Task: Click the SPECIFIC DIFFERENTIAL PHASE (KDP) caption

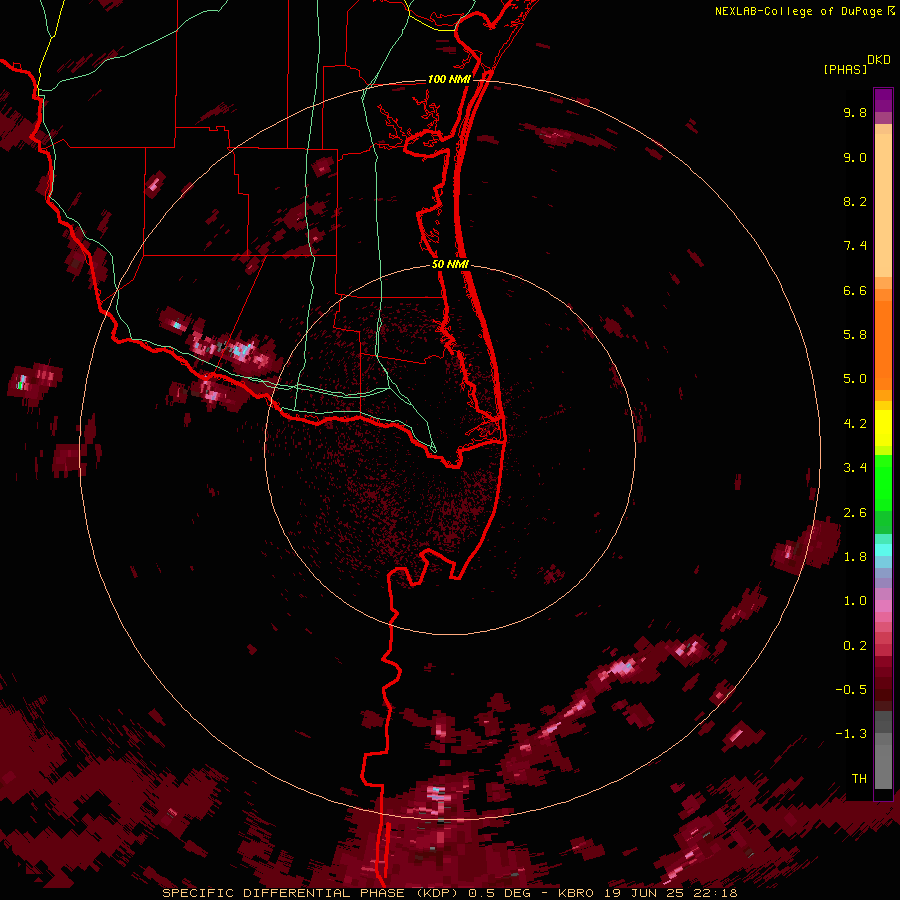Action: coord(311,893)
